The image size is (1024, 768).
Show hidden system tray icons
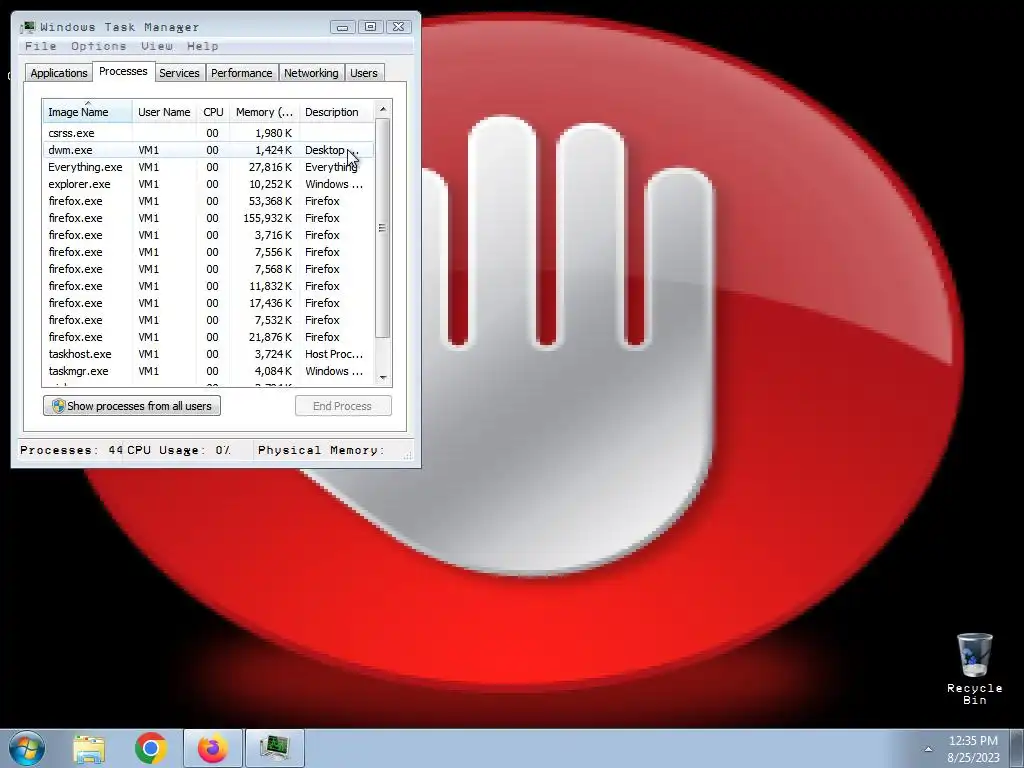(x=928, y=749)
